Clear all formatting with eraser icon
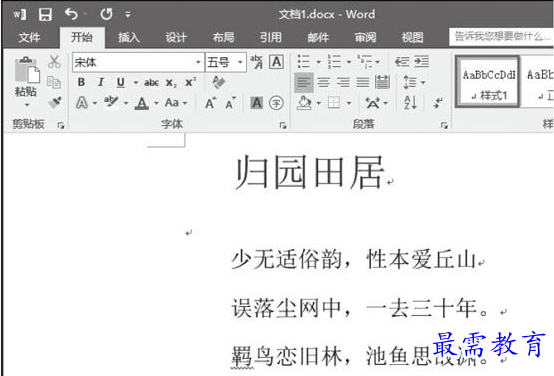The height and width of the screenshot is (376, 554). (219, 82)
